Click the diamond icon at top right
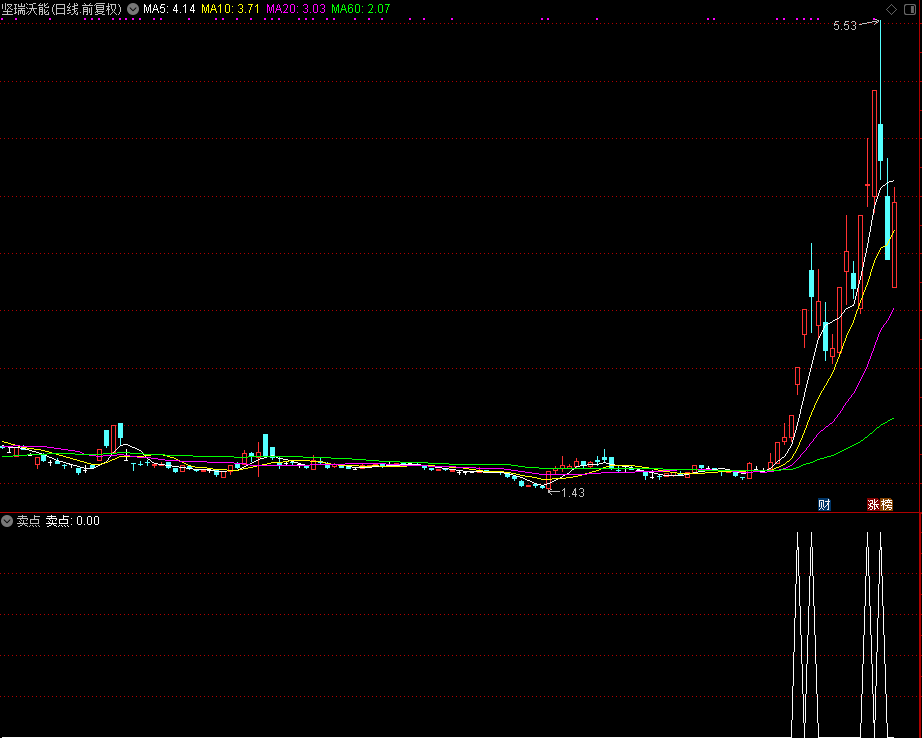Screen dimensions: 922x738 coord(891,9)
